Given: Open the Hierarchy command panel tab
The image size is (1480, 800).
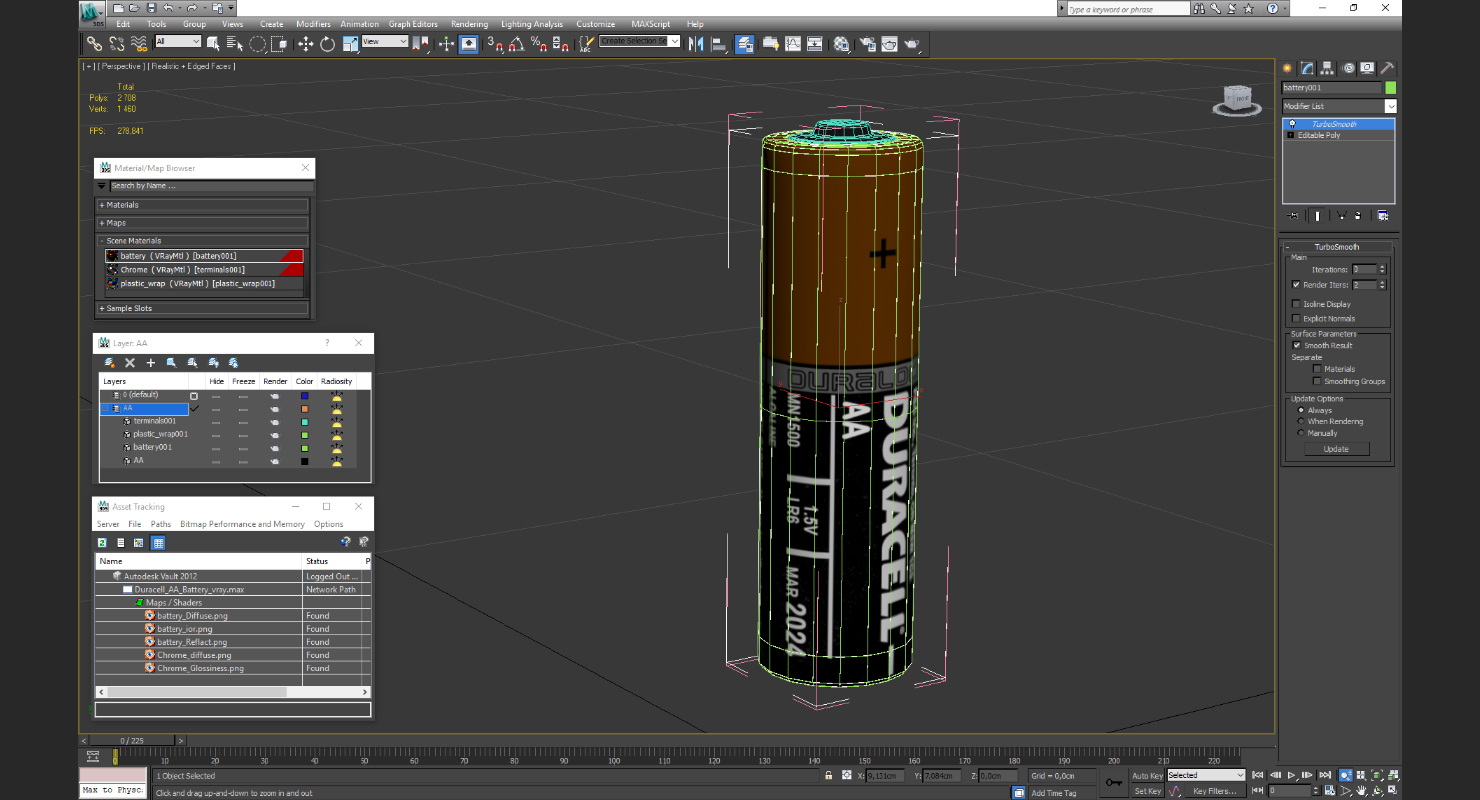Looking at the screenshot, I should (x=1327, y=68).
